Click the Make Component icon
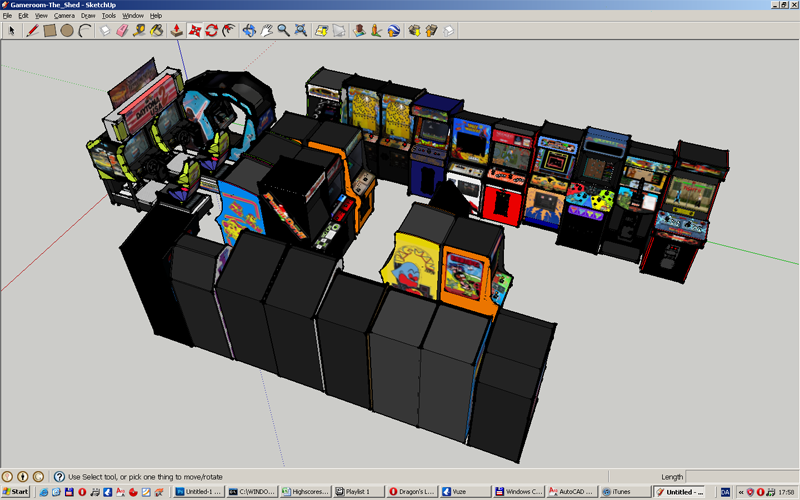This screenshot has width=800, height=500. click(105, 31)
